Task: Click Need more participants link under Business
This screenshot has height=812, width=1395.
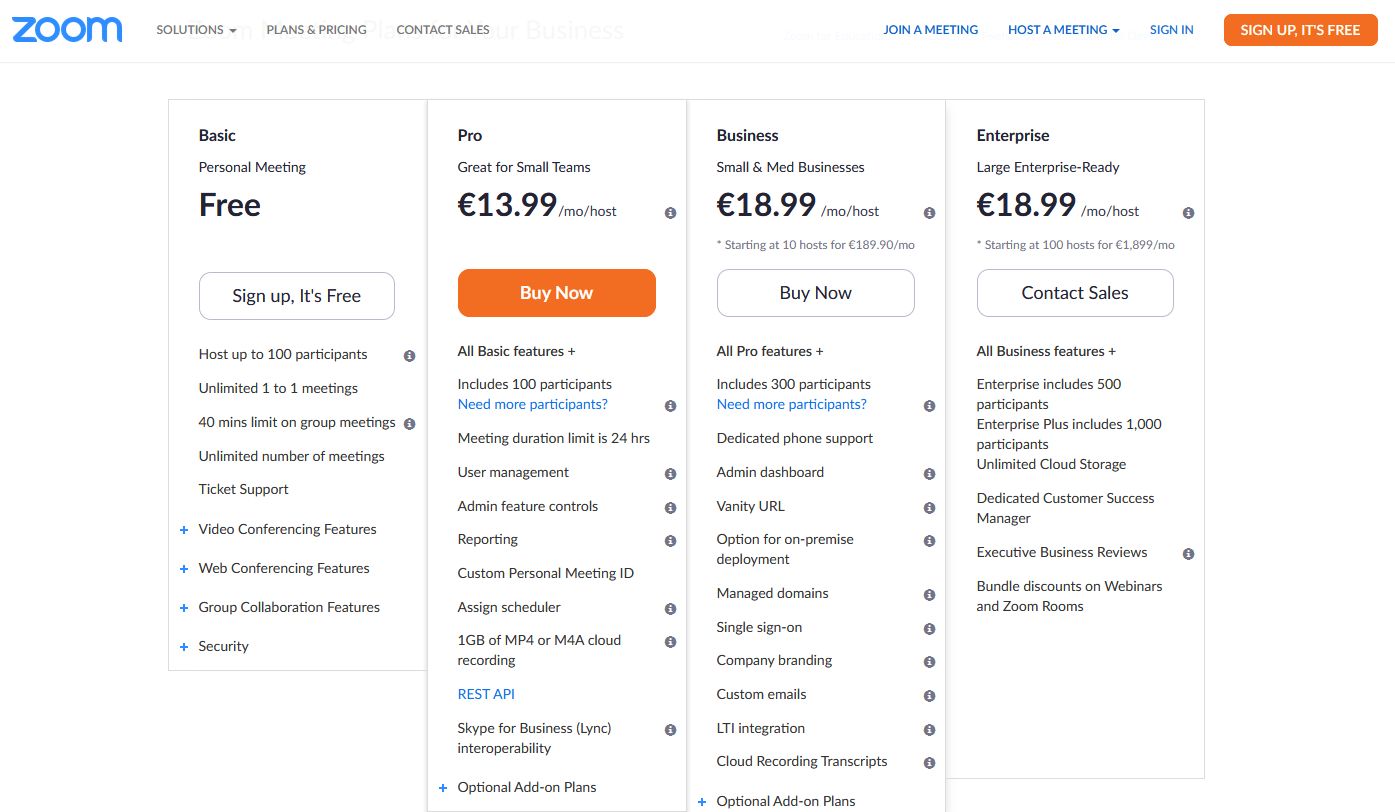Action: click(791, 405)
